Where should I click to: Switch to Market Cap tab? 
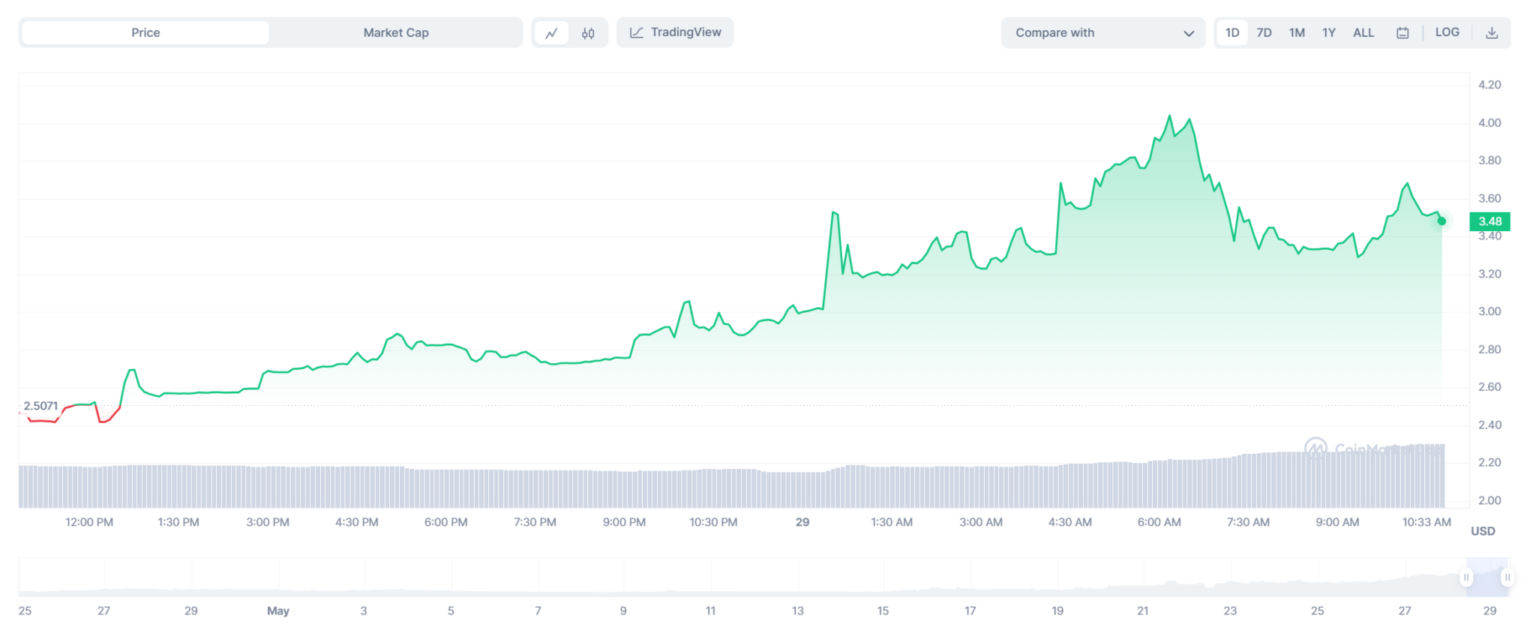point(395,33)
